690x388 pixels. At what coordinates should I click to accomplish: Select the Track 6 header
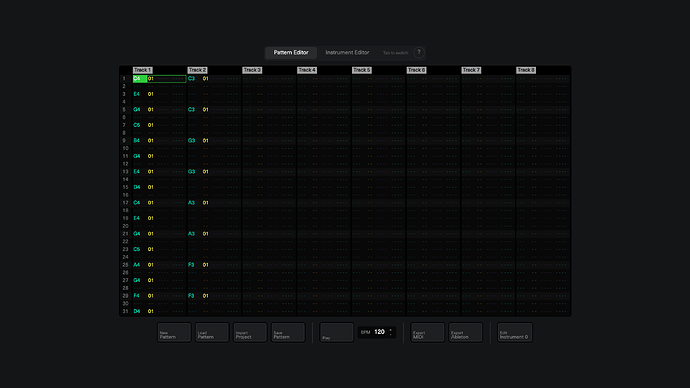pos(416,70)
